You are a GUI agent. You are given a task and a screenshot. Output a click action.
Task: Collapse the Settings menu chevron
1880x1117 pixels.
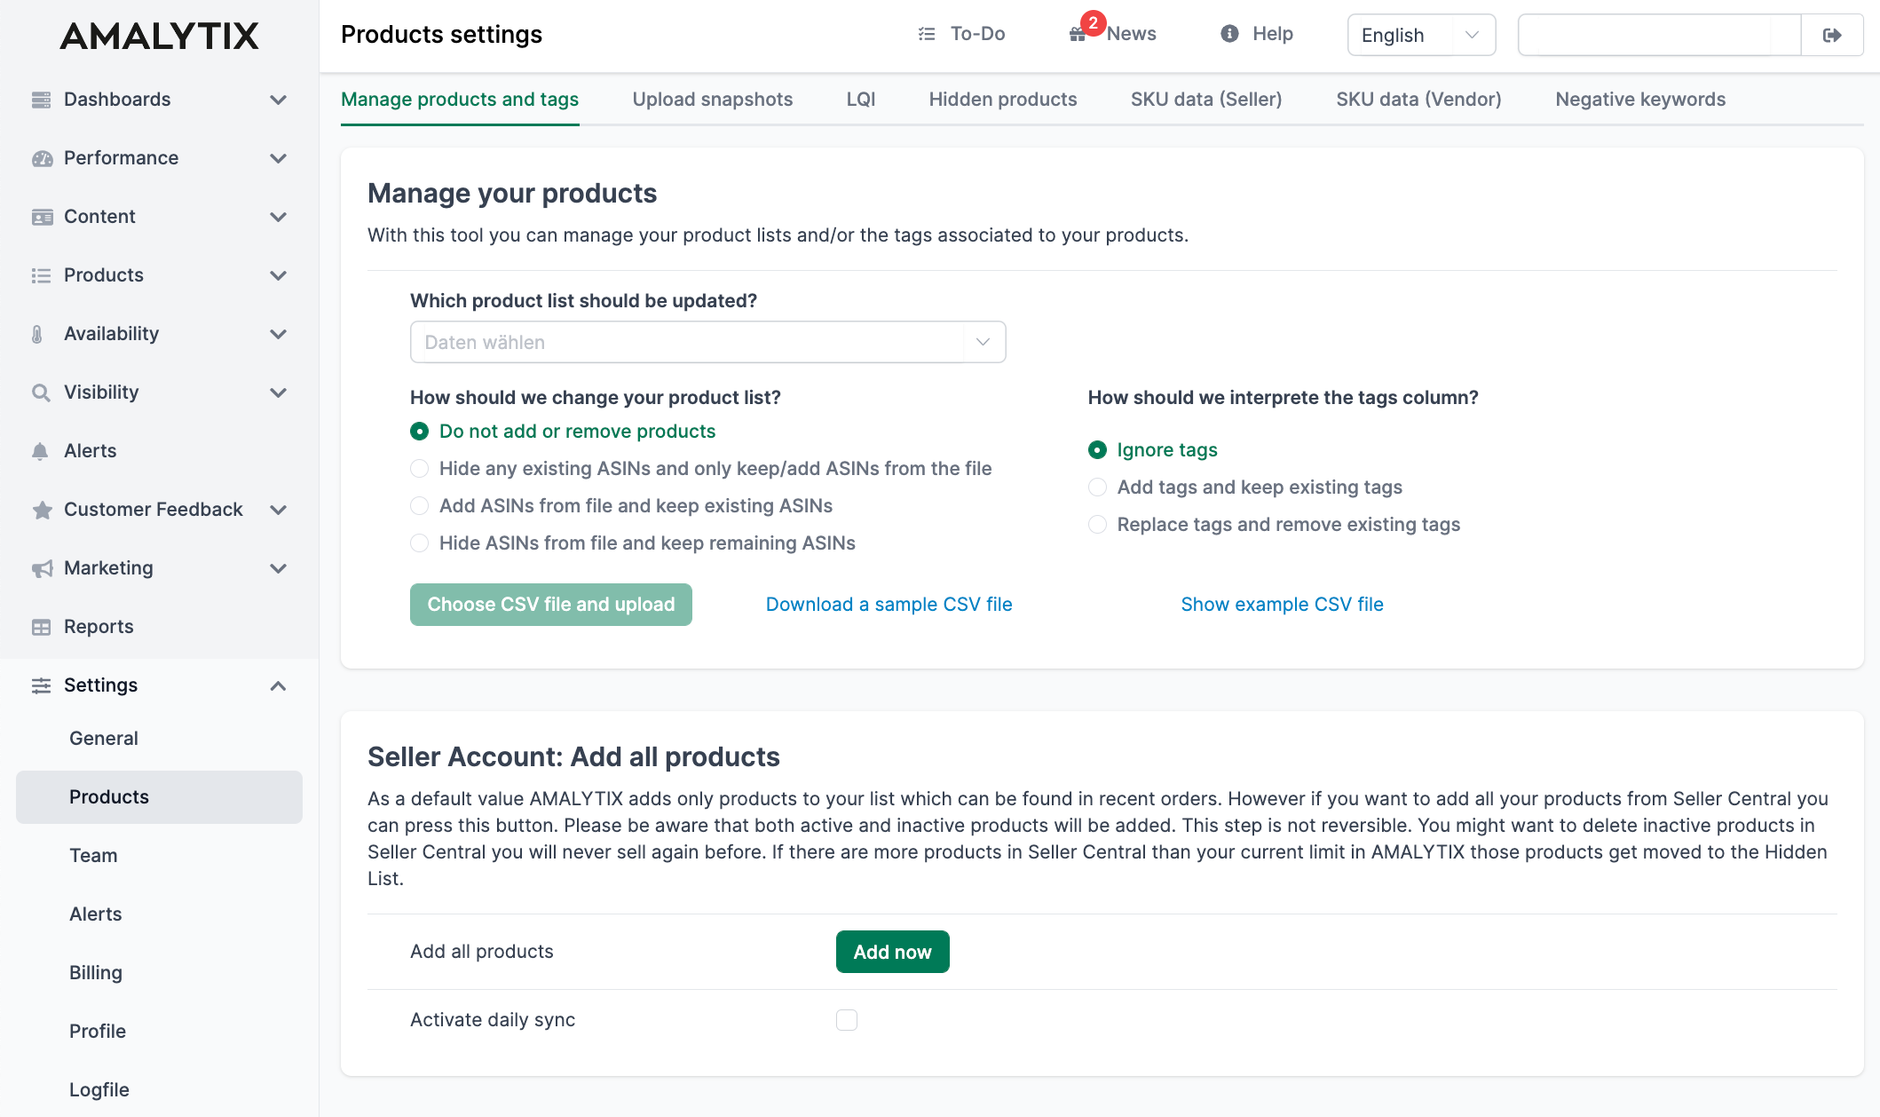tap(278, 685)
